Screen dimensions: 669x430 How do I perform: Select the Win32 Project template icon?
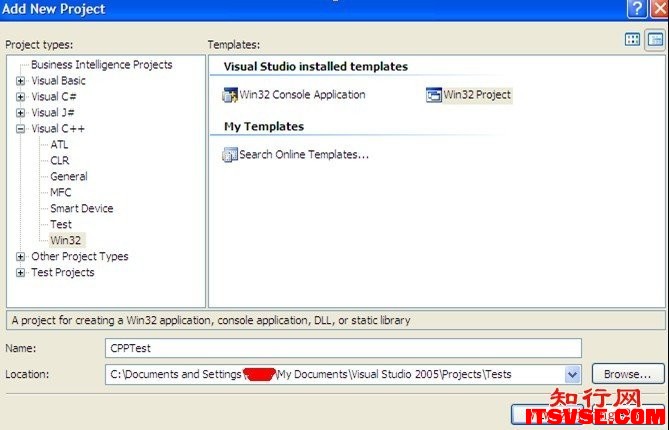click(433, 95)
